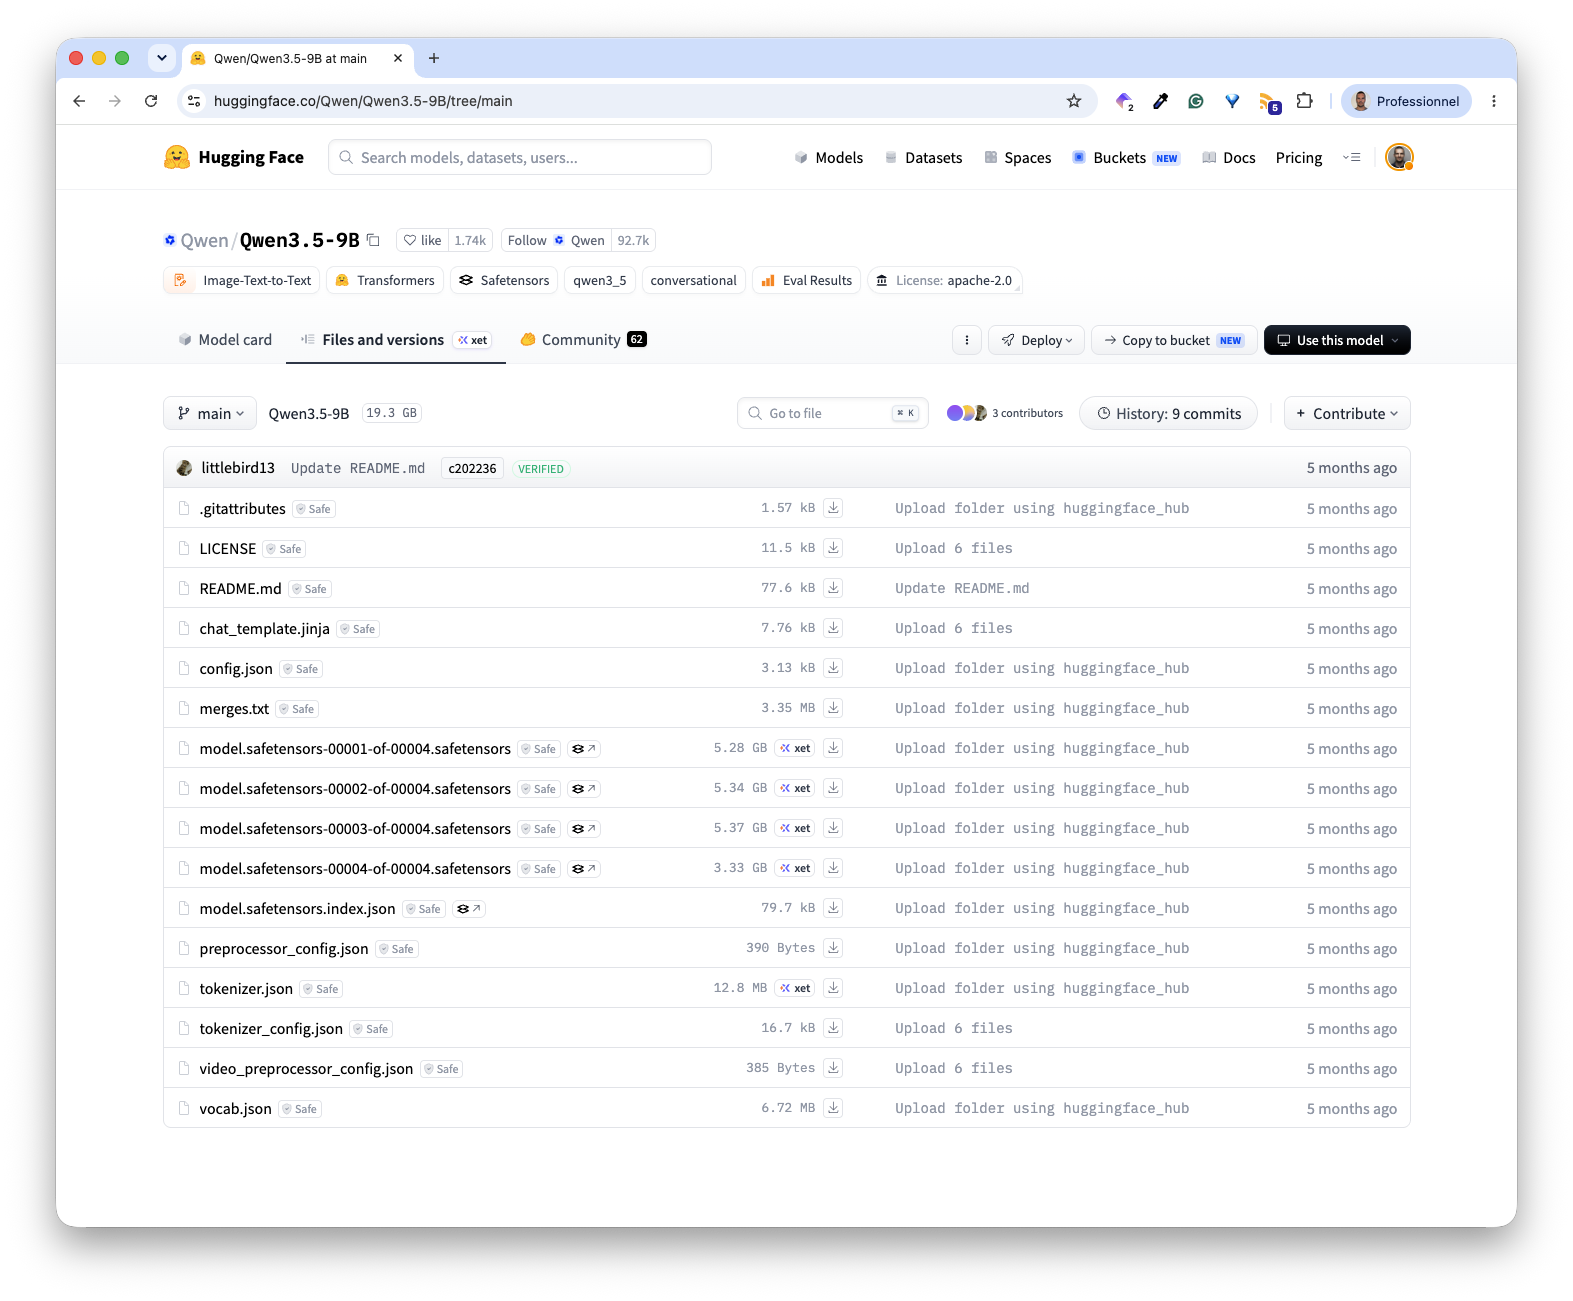
Task: Click the xet badge on shard 00003-of-00004
Action: [796, 828]
